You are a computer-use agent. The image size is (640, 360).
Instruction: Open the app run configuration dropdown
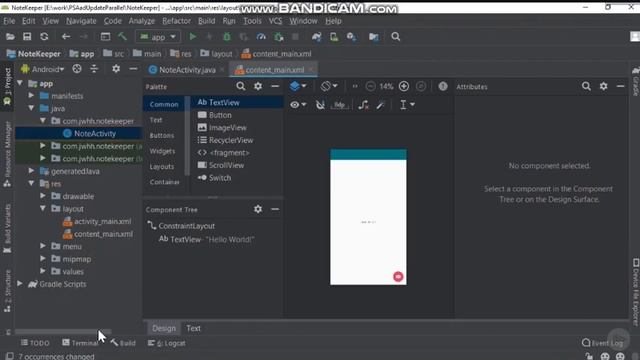coord(158,37)
